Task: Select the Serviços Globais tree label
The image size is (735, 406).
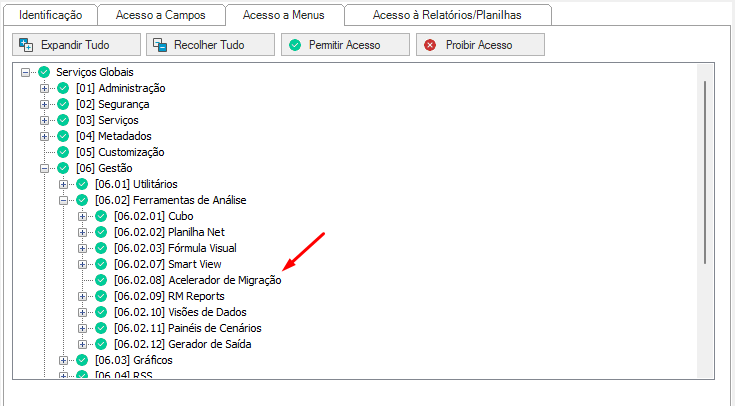Action: pyautogui.click(x=95, y=72)
